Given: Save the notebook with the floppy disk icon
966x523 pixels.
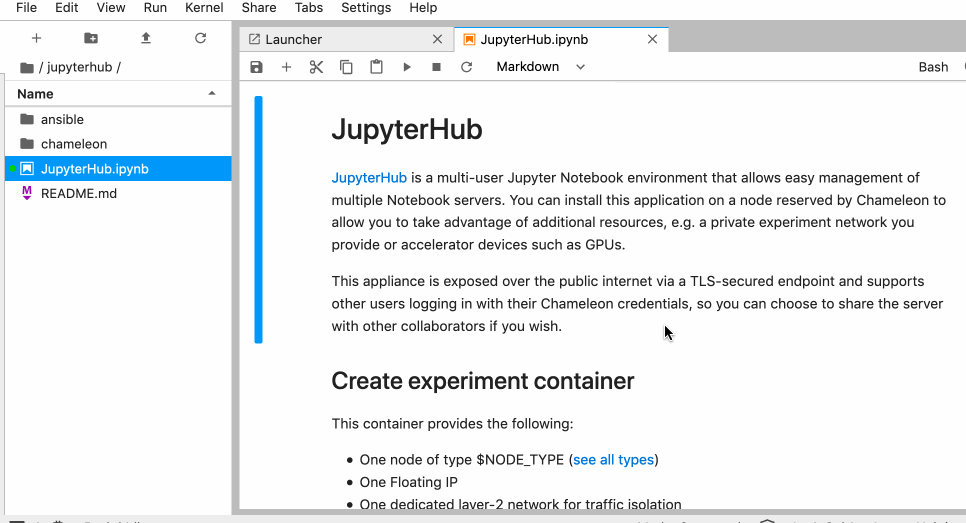Looking at the screenshot, I should click(x=256, y=67).
